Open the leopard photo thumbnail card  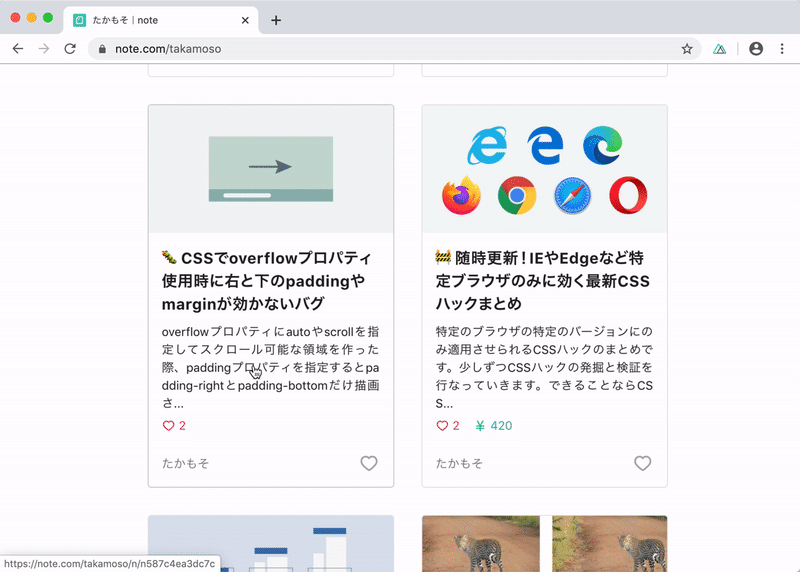point(544,543)
